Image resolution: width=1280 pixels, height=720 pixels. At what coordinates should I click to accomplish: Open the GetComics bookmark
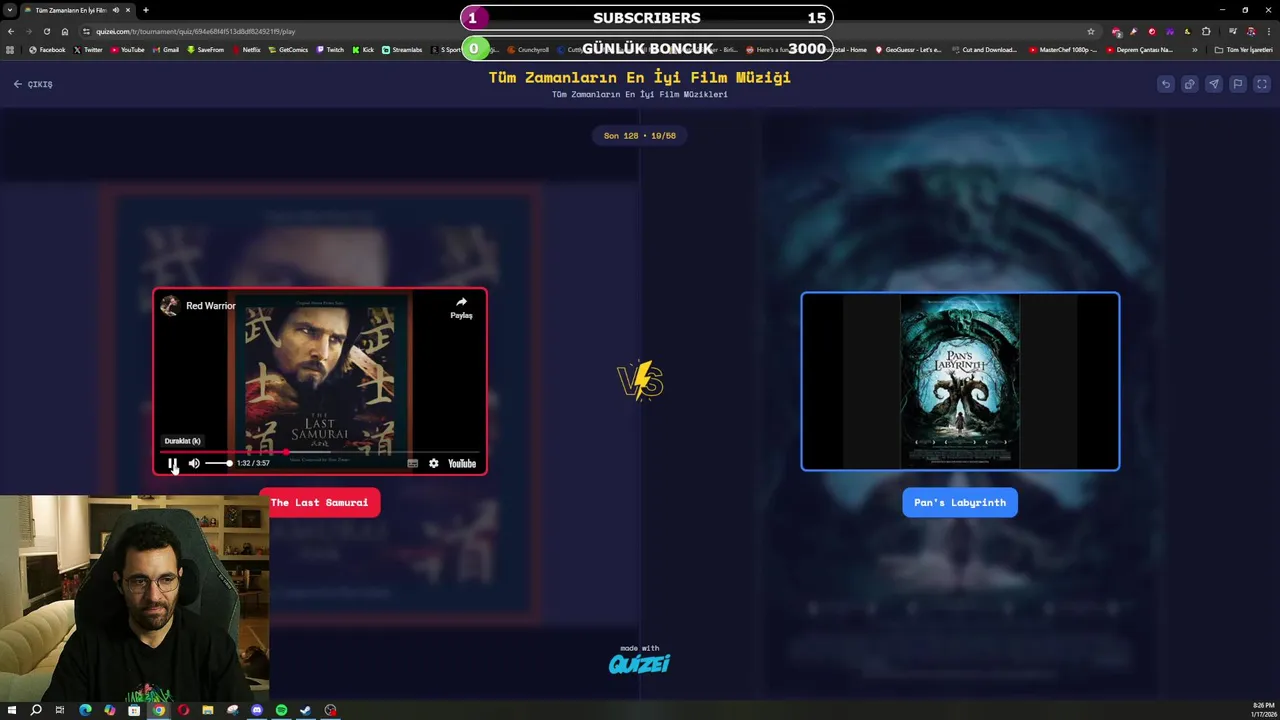pyautogui.click(x=288, y=49)
